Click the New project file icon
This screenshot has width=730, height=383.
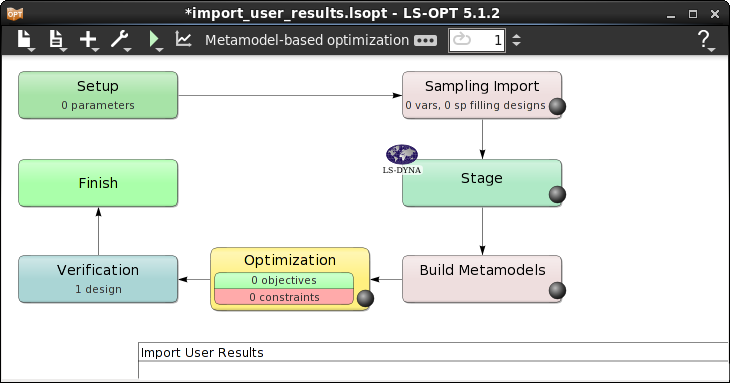[x=24, y=39]
